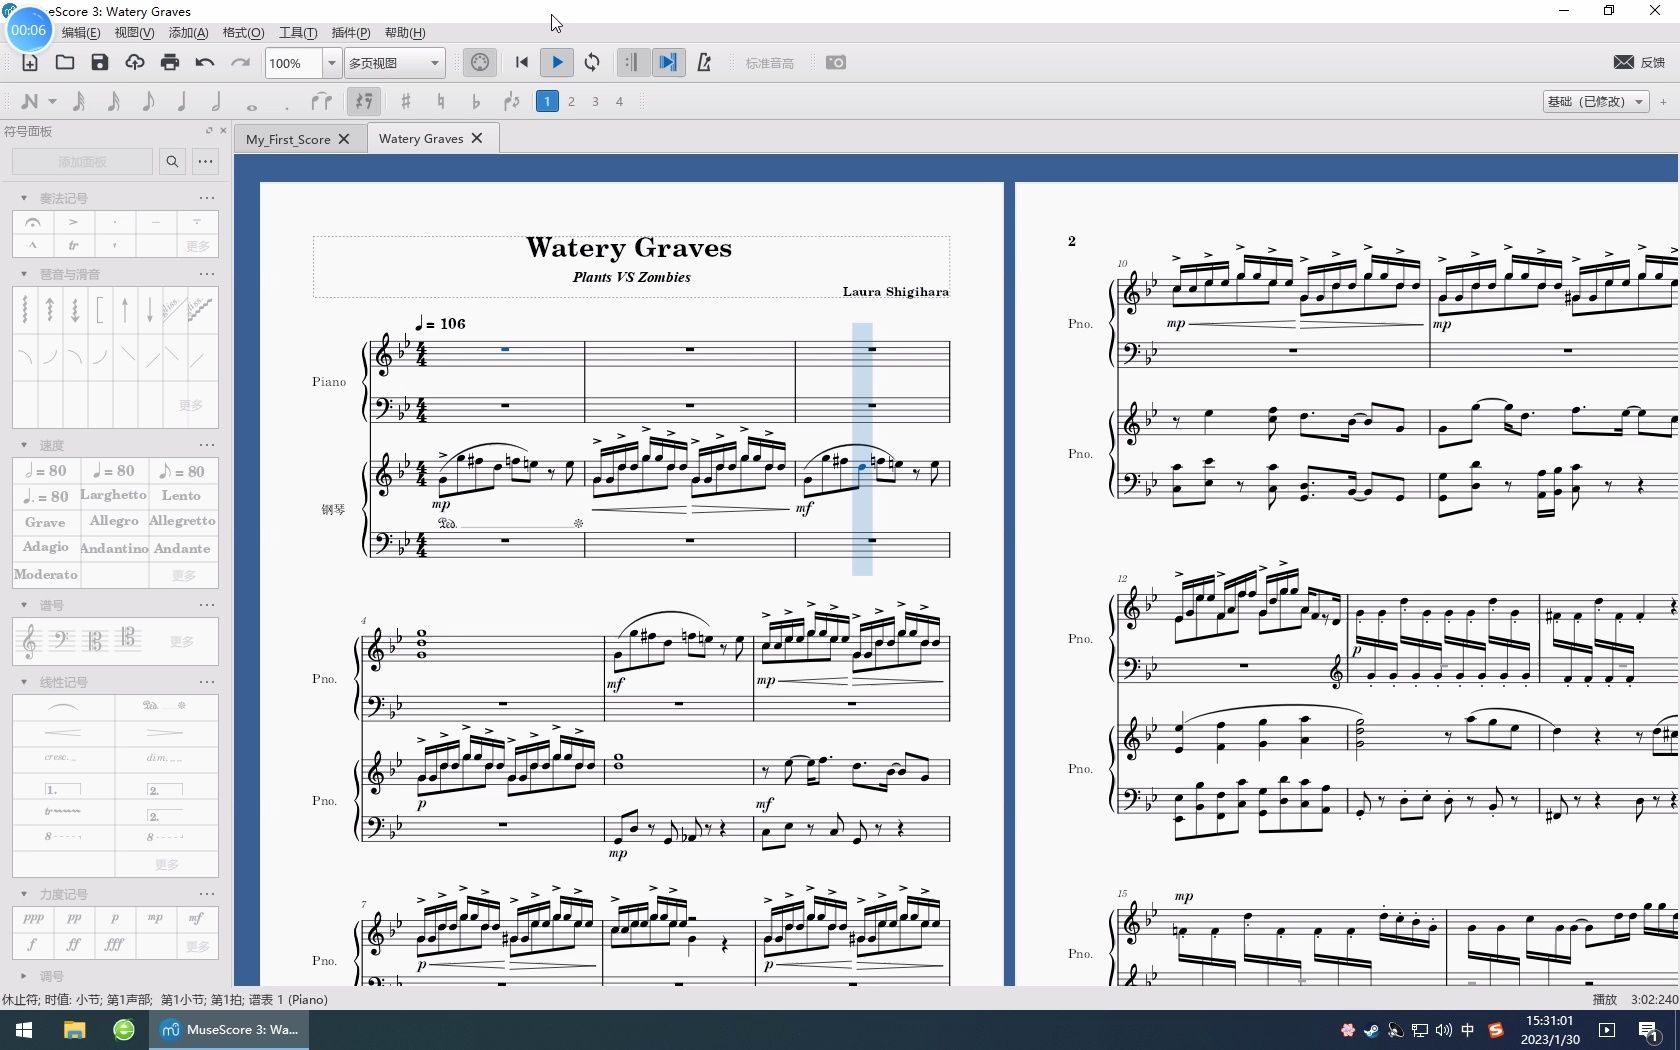Close the Watery Graves tab
Screen dimensions: 1680x1050
point(477,138)
